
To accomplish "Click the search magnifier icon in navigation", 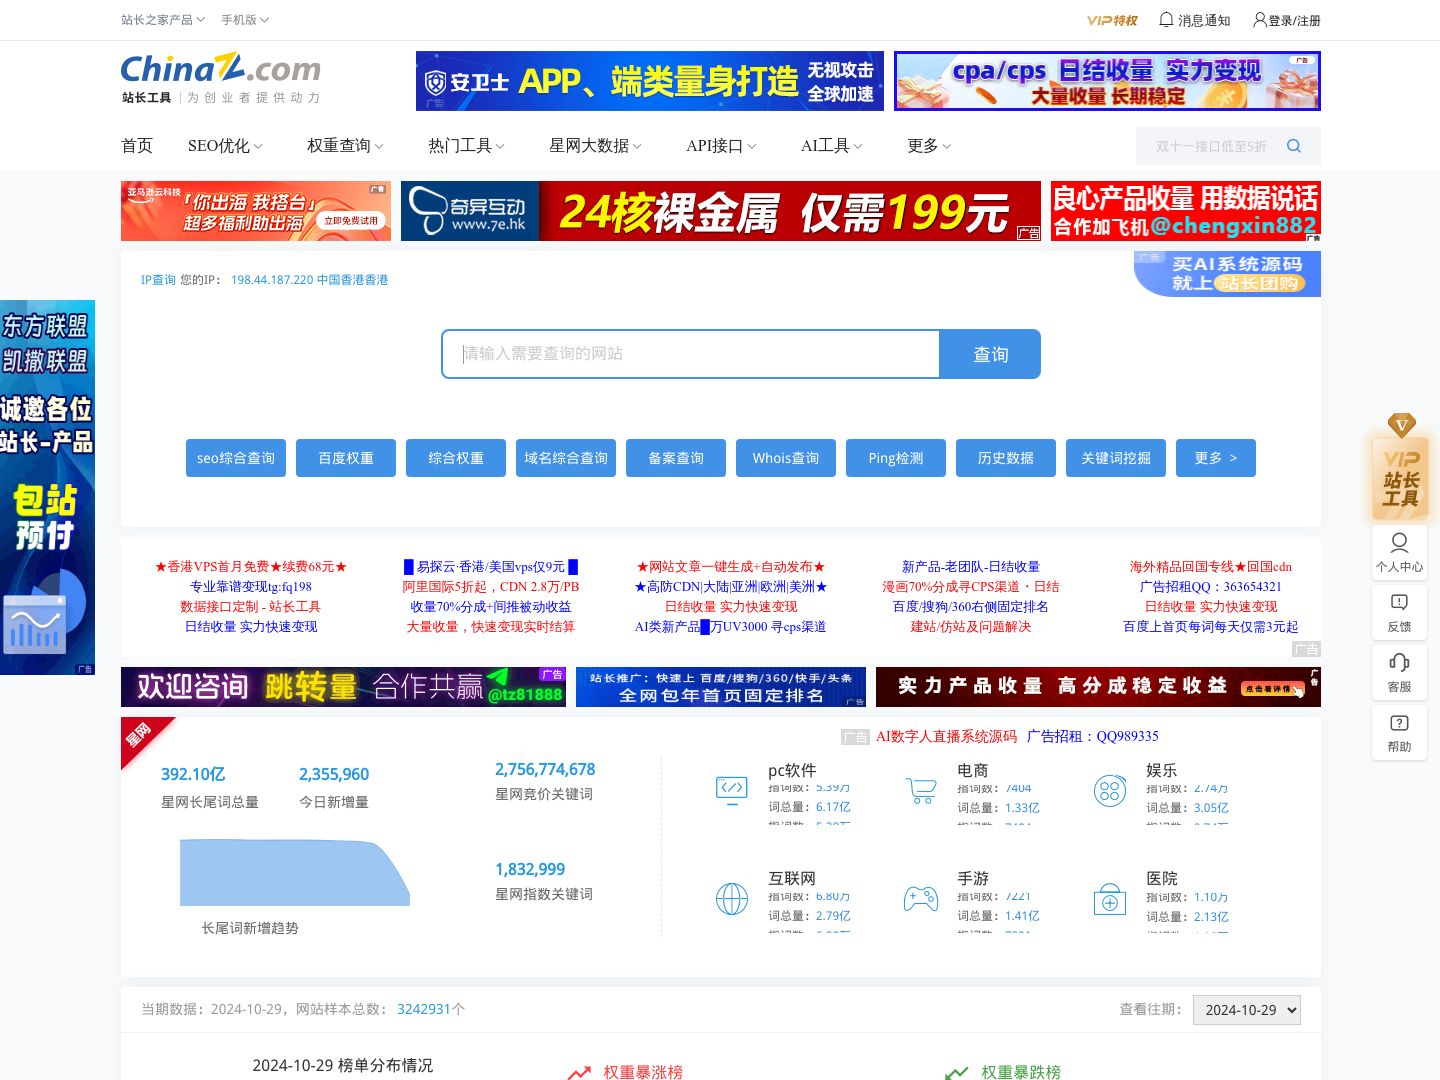I will click(x=1294, y=146).
